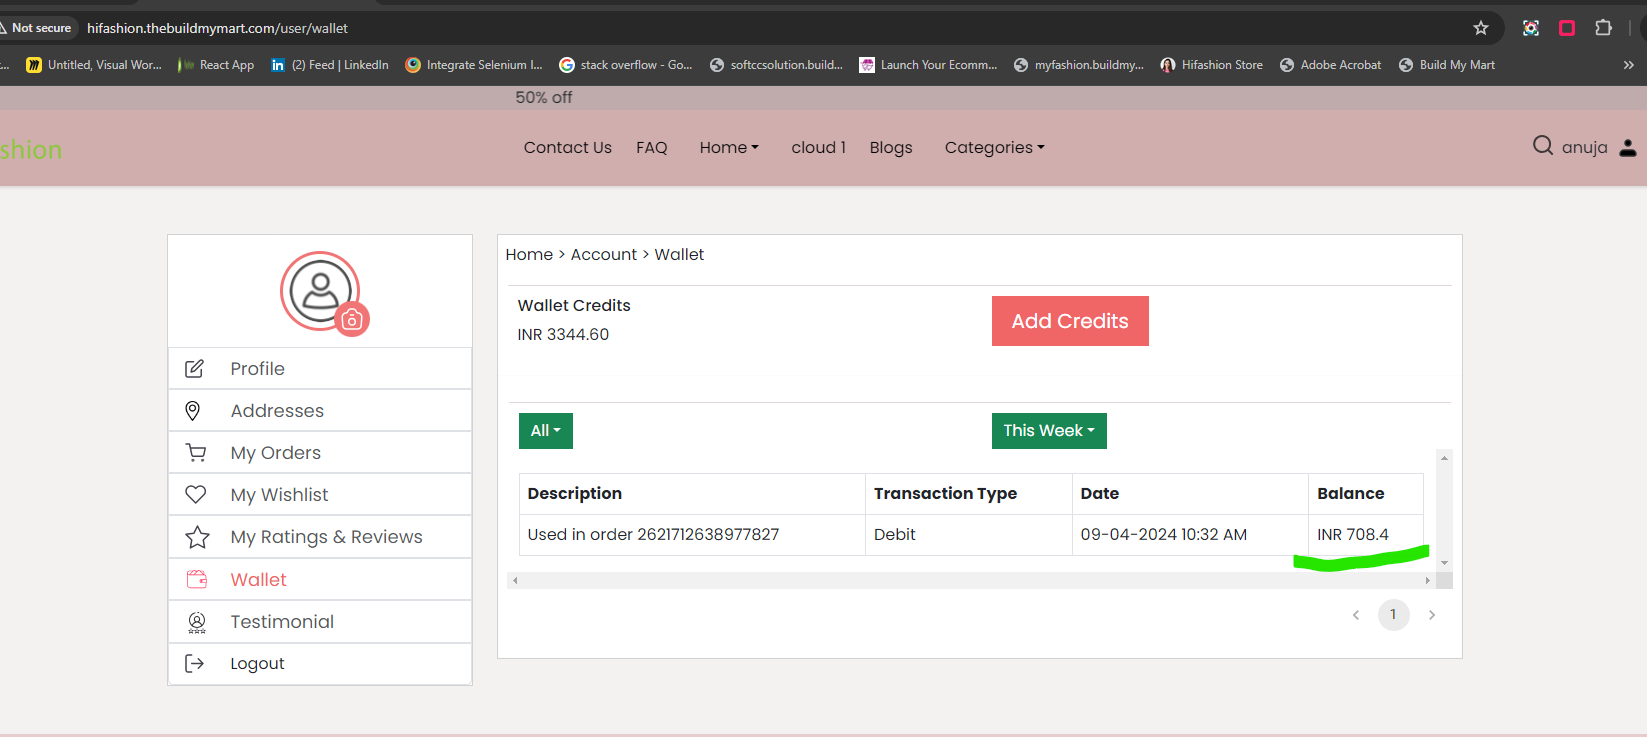The width and height of the screenshot is (1647, 737).
Task: Open the Hifashion Store bookmark
Action: coord(1211,65)
